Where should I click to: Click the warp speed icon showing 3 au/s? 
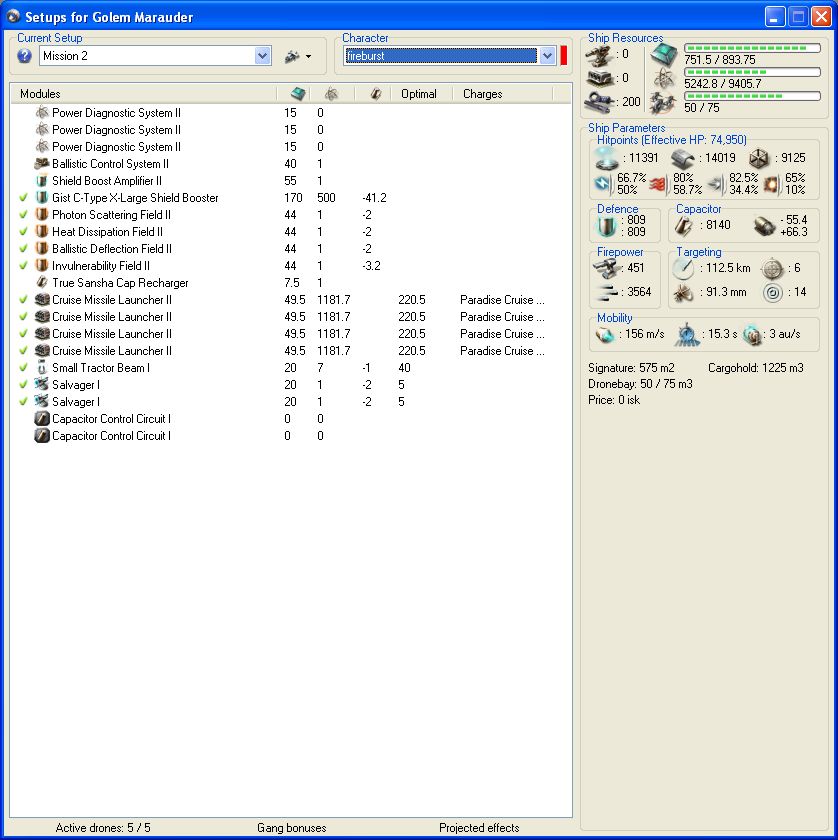[x=752, y=334]
